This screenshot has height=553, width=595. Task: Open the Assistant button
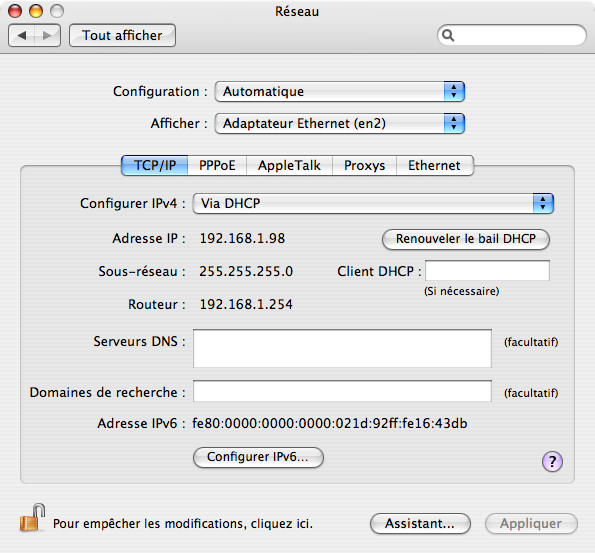(420, 524)
